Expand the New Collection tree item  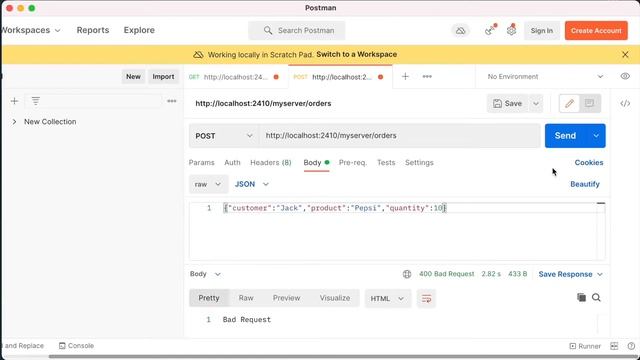(14, 122)
